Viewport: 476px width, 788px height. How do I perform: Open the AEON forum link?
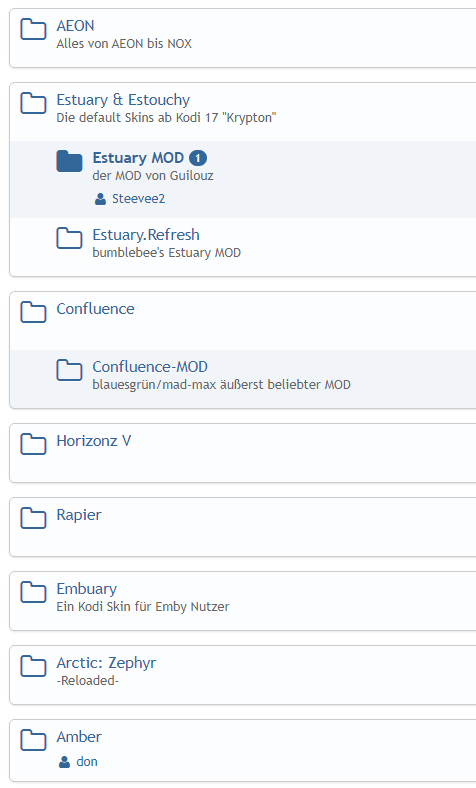(x=75, y=26)
